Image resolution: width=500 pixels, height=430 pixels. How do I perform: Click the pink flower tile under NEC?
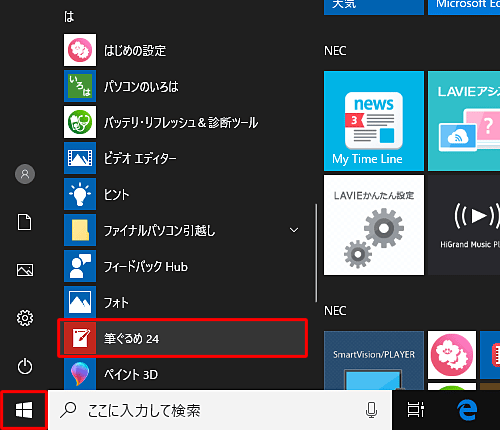click(x=452, y=355)
